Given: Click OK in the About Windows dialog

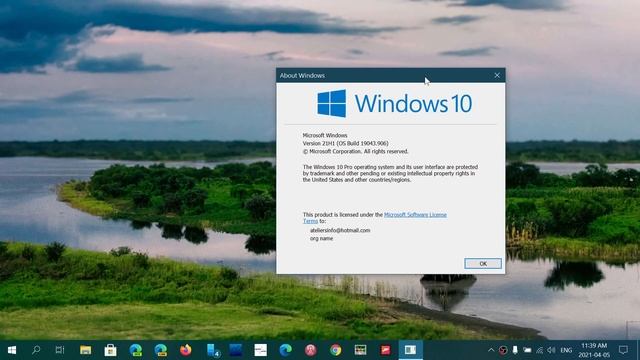Looking at the screenshot, I should (x=483, y=264).
